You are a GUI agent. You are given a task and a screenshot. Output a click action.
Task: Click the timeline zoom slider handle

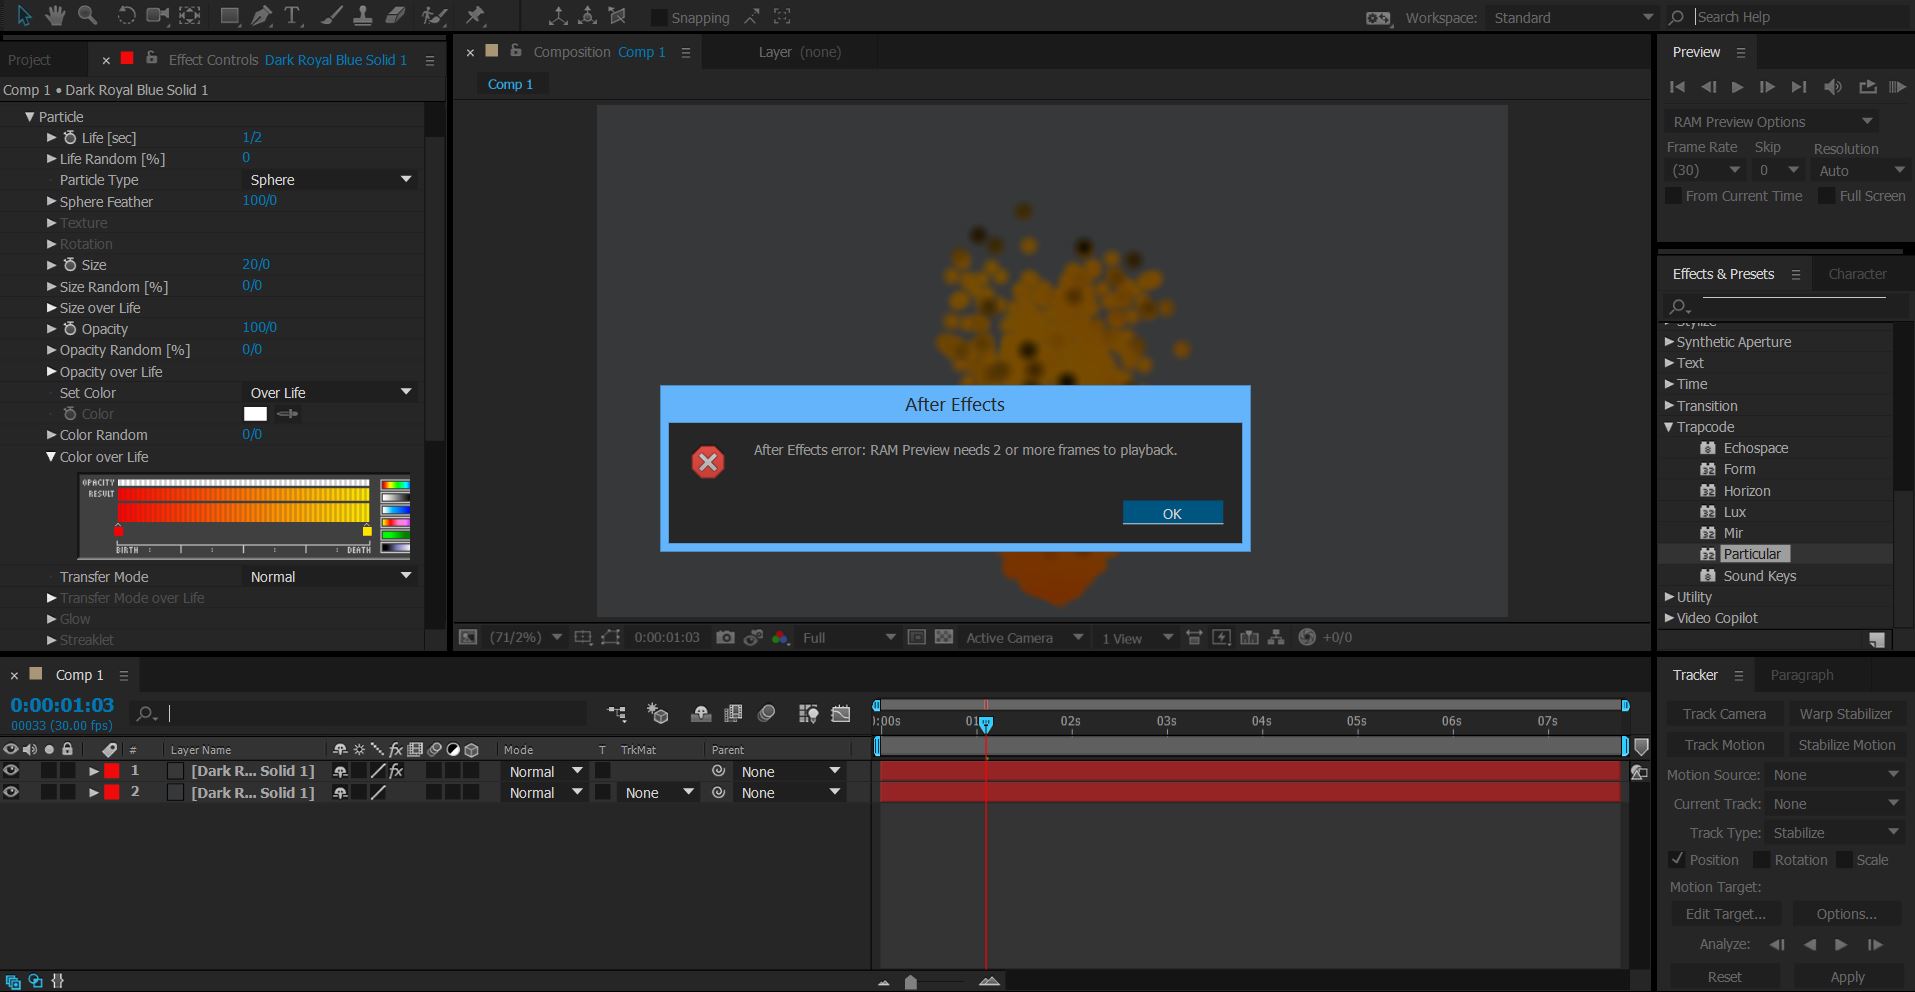pyautogui.click(x=910, y=982)
